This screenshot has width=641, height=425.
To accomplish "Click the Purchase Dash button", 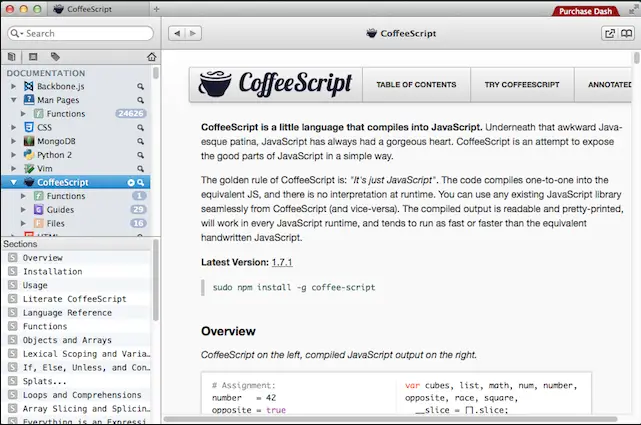I will click(x=585, y=11).
